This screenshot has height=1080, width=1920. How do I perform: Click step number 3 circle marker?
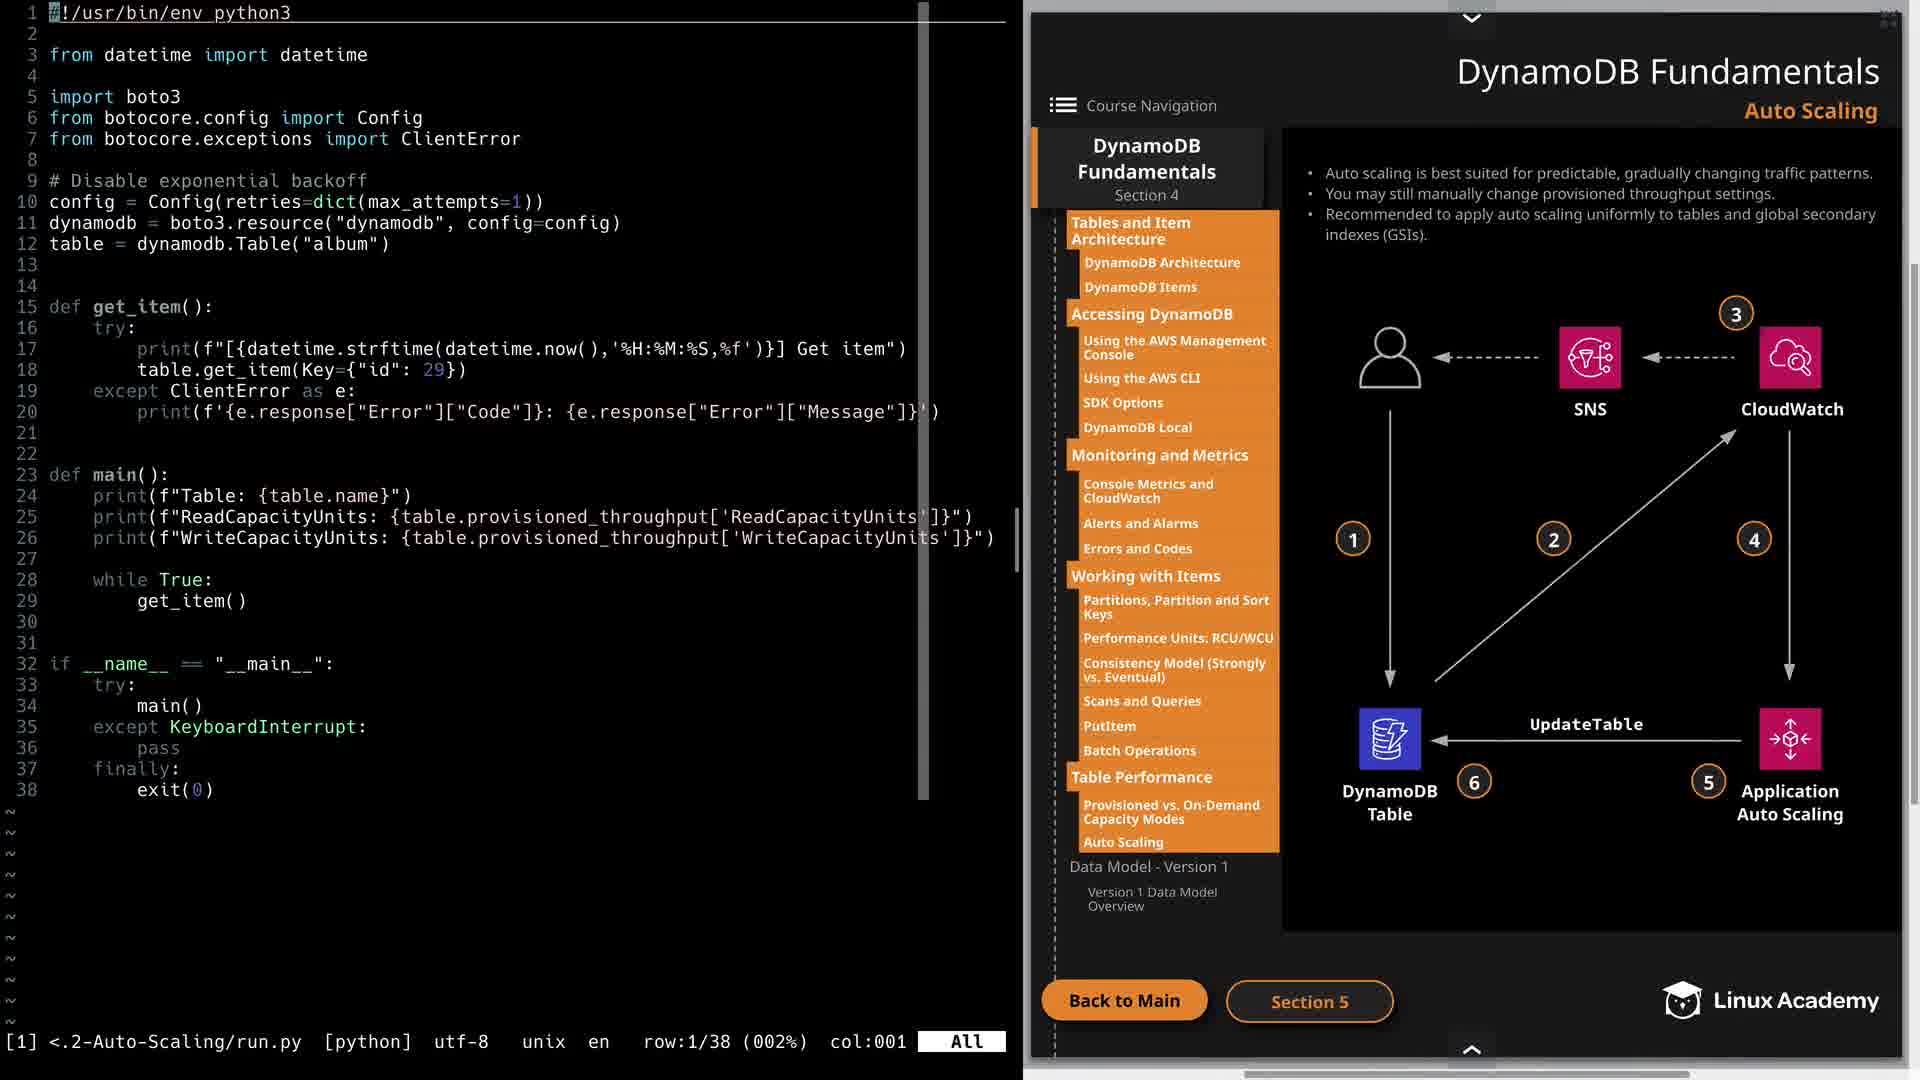tap(1736, 314)
